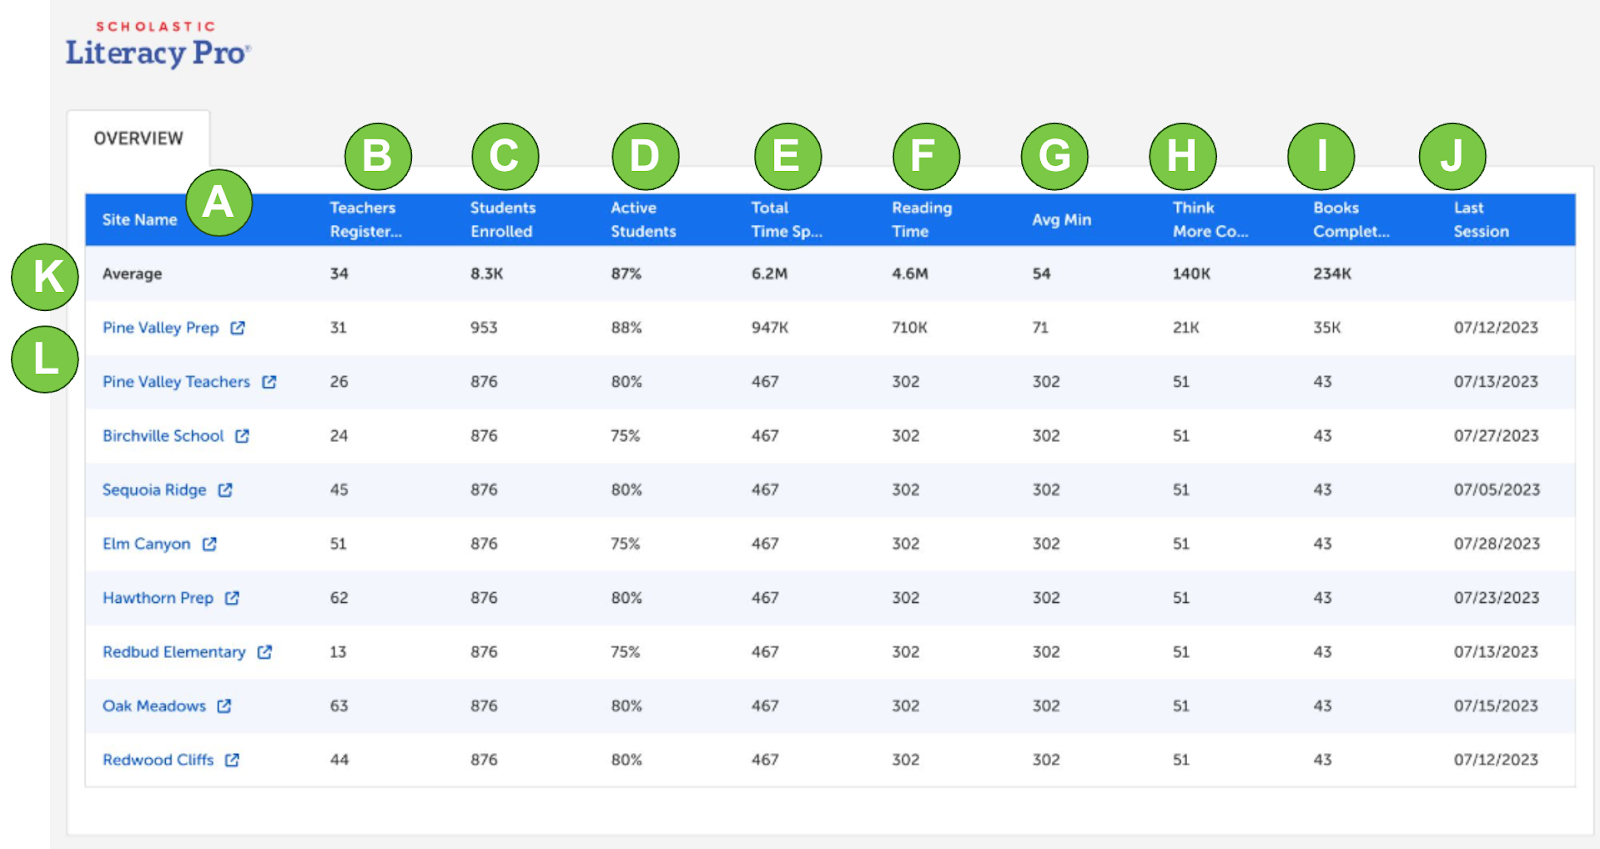Click the external link icon for Birchville School
The height and width of the screenshot is (849, 1600).
242,436
